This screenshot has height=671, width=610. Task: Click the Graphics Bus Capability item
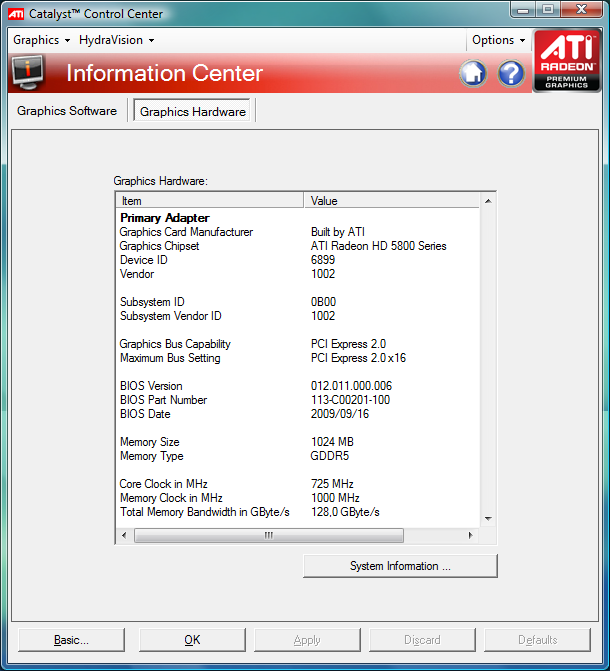pyautogui.click(x=175, y=344)
